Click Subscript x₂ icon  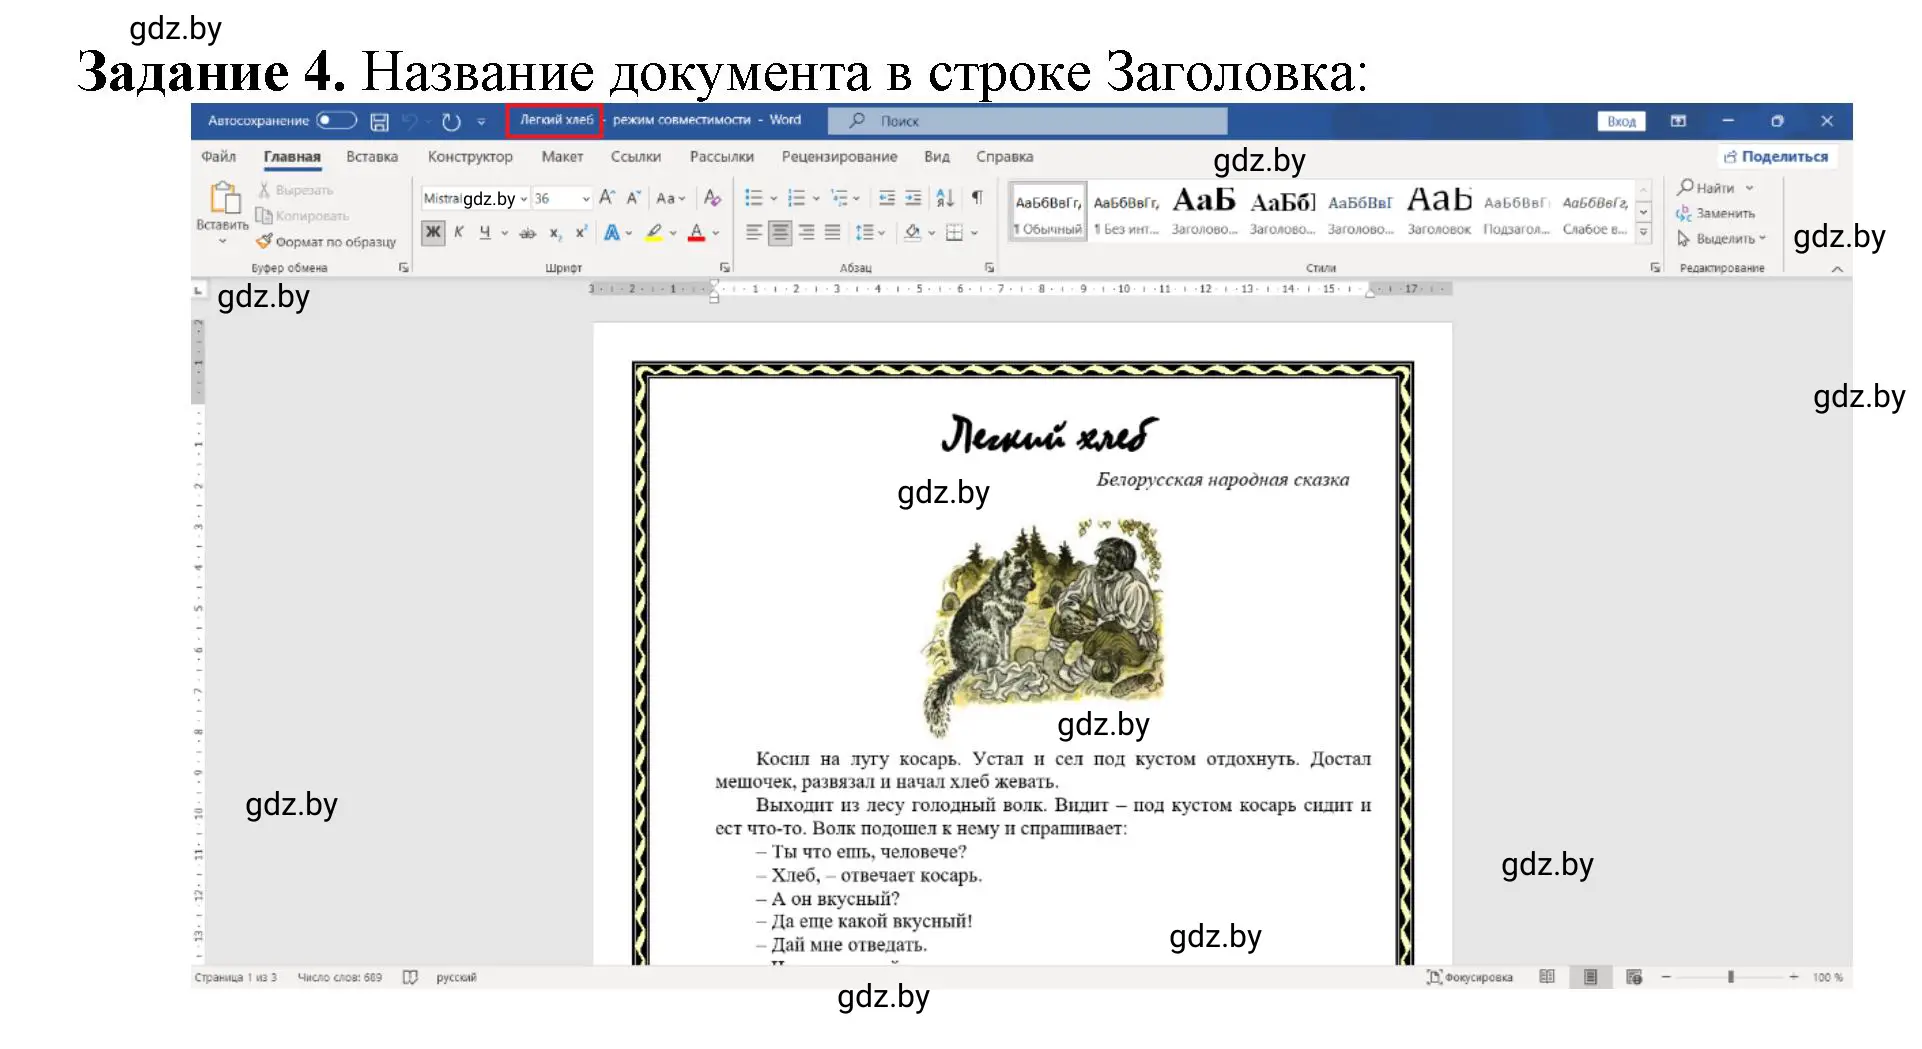coord(555,233)
